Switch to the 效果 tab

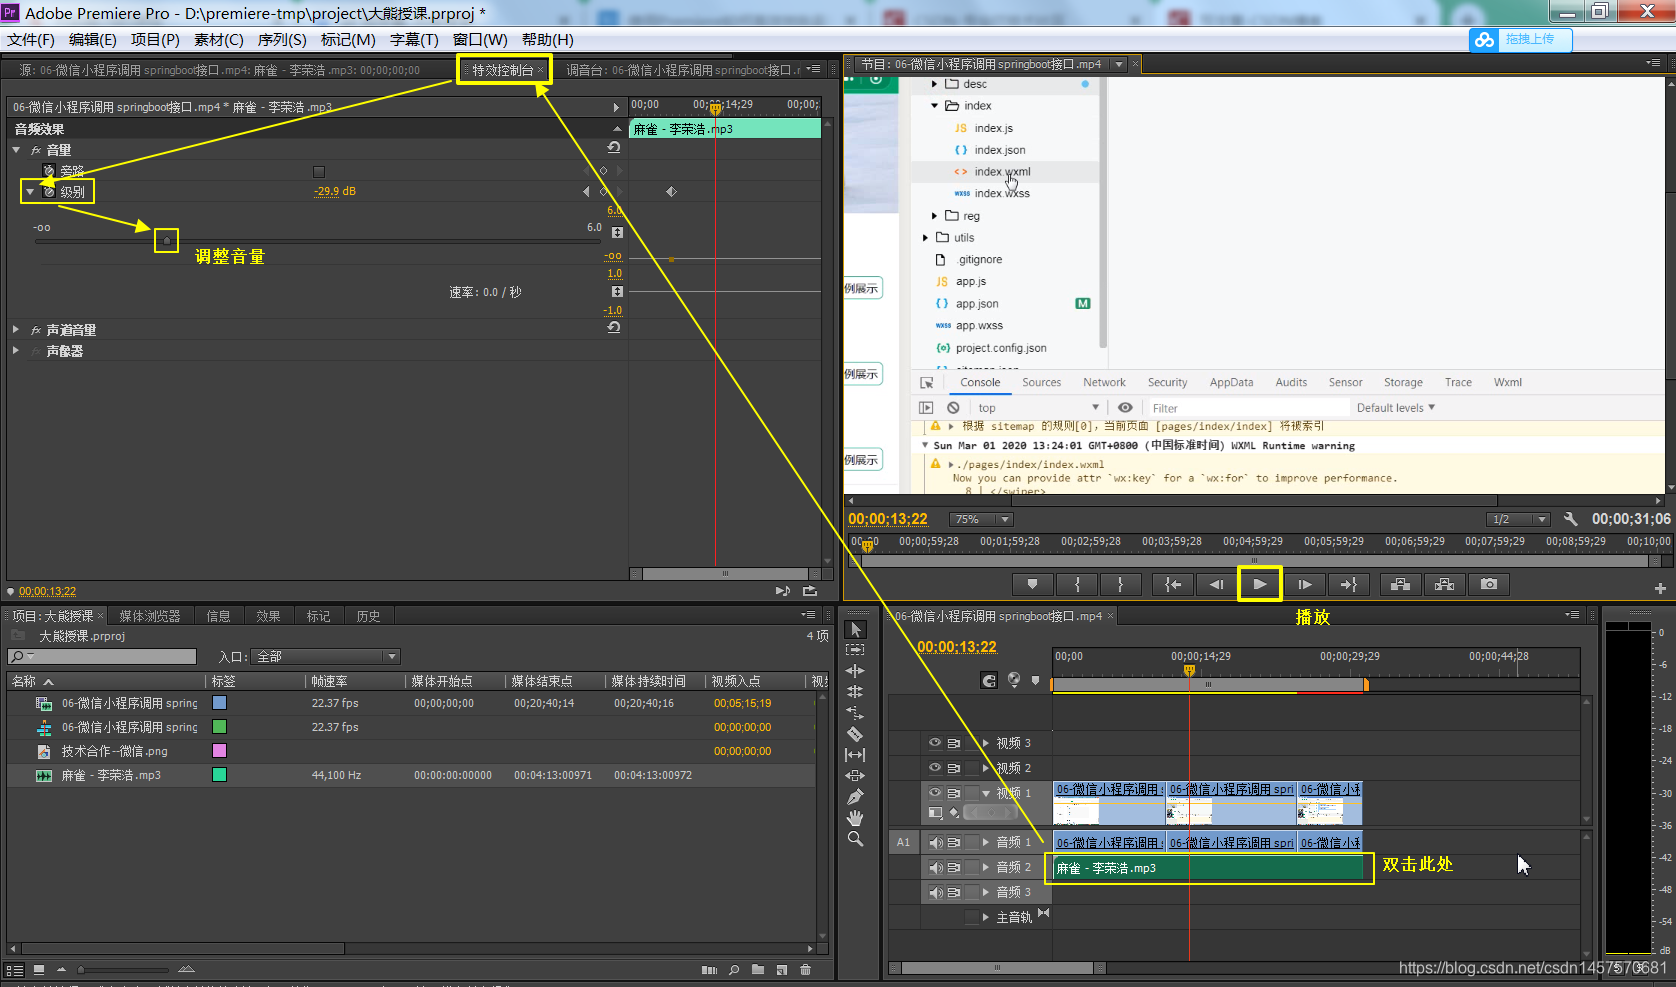pyautogui.click(x=268, y=616)
